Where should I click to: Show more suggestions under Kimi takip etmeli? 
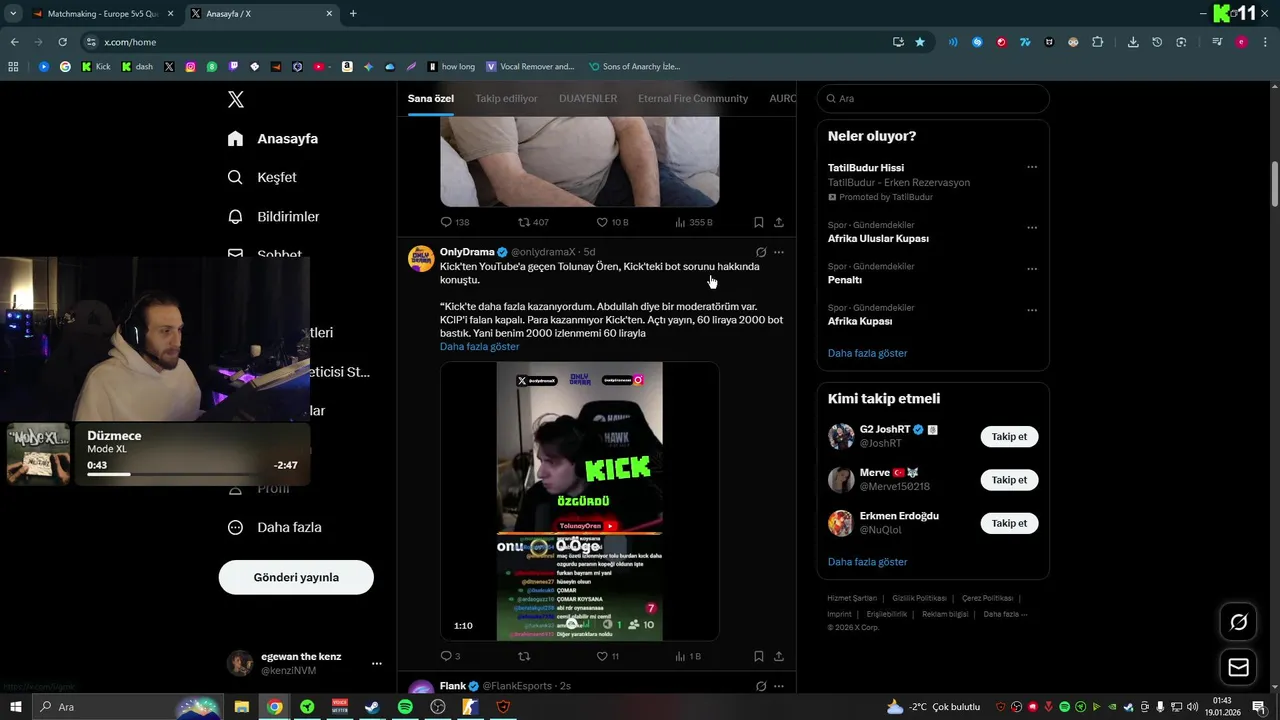tap(867, 562)
